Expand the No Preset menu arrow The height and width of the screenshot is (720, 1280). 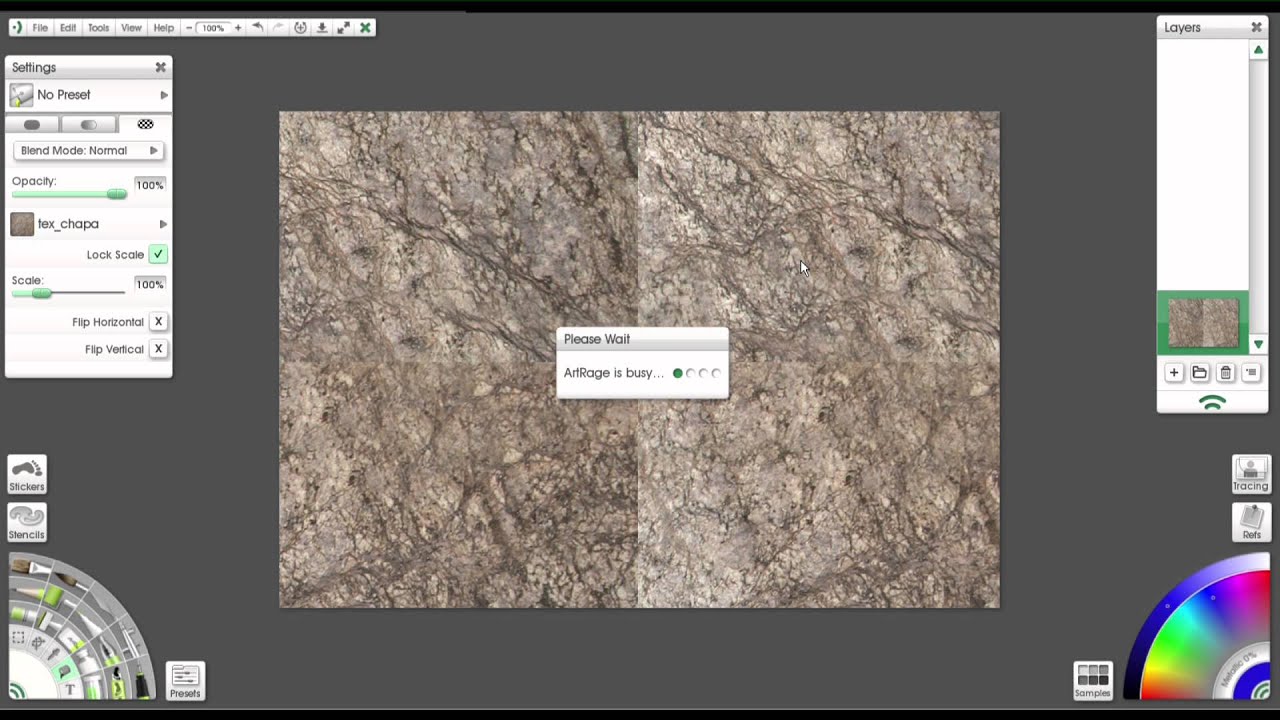click(164, 95)
